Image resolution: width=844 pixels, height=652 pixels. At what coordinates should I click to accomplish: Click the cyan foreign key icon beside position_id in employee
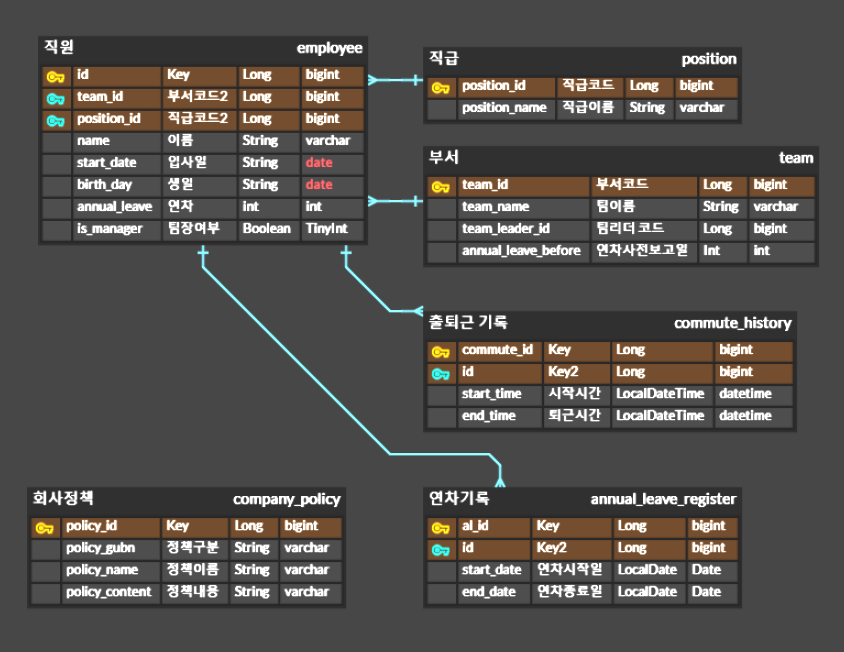pos(55,121)
